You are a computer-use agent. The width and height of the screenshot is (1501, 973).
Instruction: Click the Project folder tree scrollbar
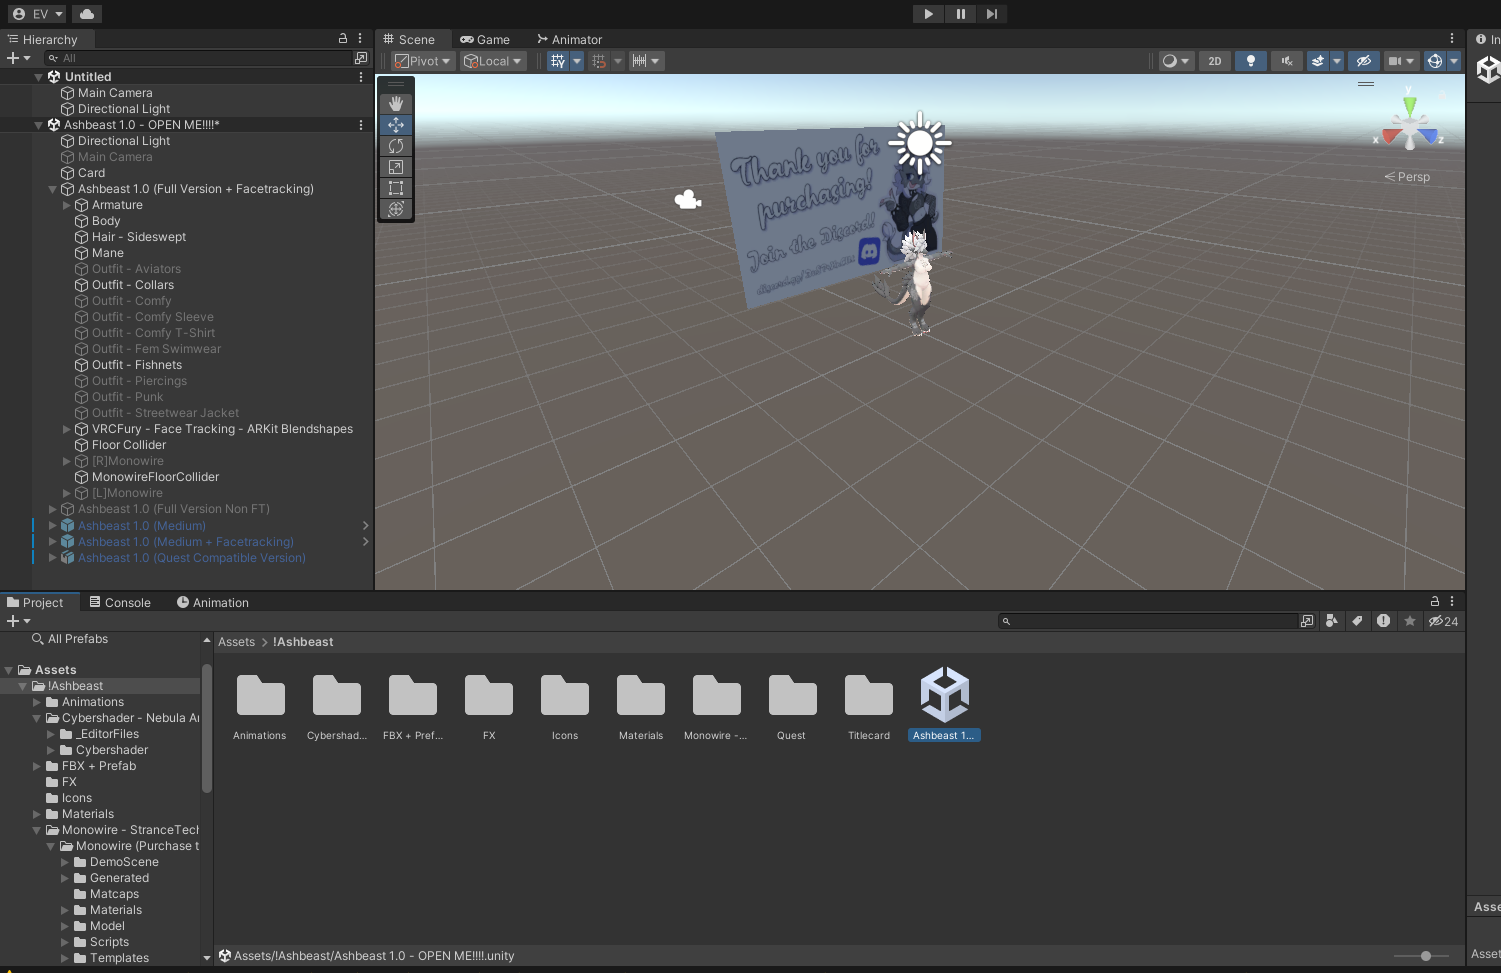tap(207, 728)
